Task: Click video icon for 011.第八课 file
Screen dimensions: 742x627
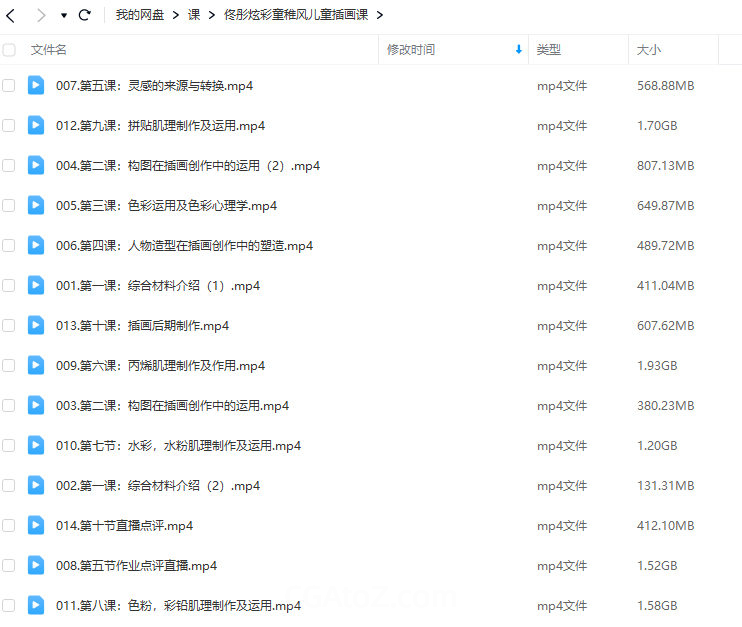Action: (x=36, y=606)
